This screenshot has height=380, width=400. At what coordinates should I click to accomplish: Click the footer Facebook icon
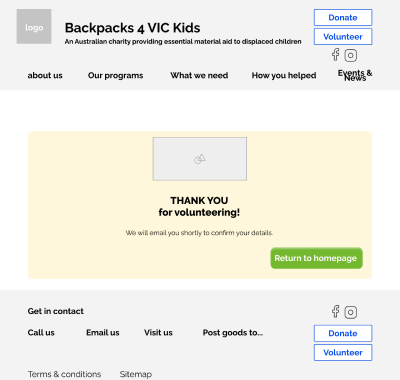pyautogui.click(x=336, y=311)
